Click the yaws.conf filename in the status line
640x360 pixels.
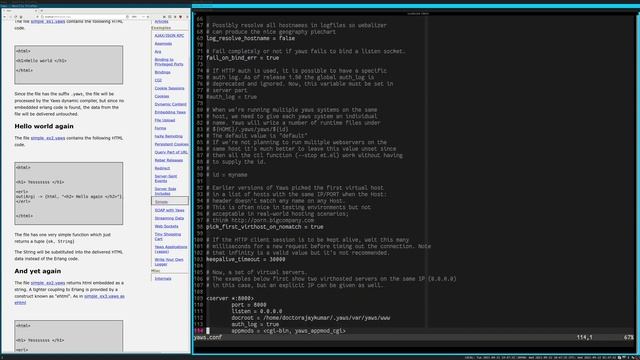208,338
